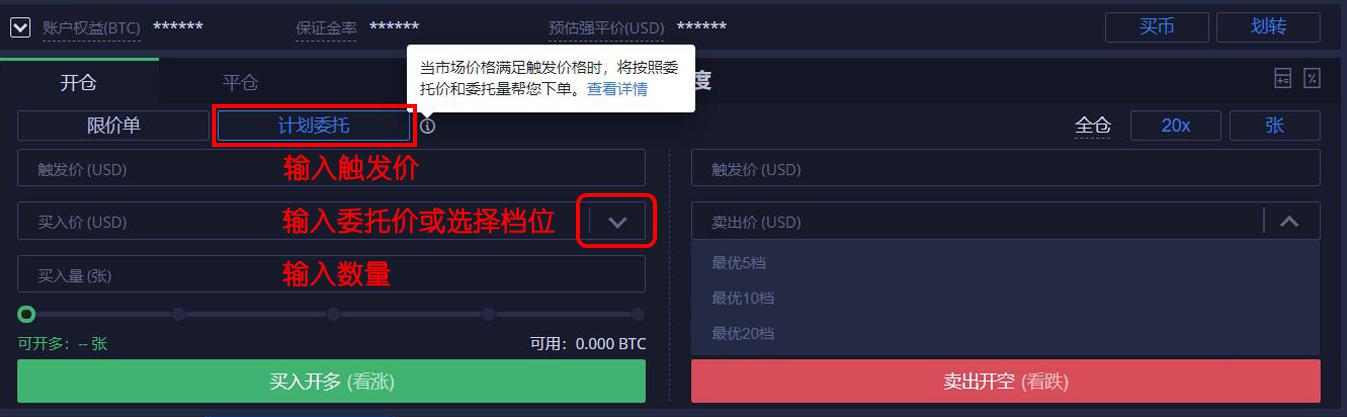
Task: Open the 查看详情 link in tooltip
Action: coord(617,89)
